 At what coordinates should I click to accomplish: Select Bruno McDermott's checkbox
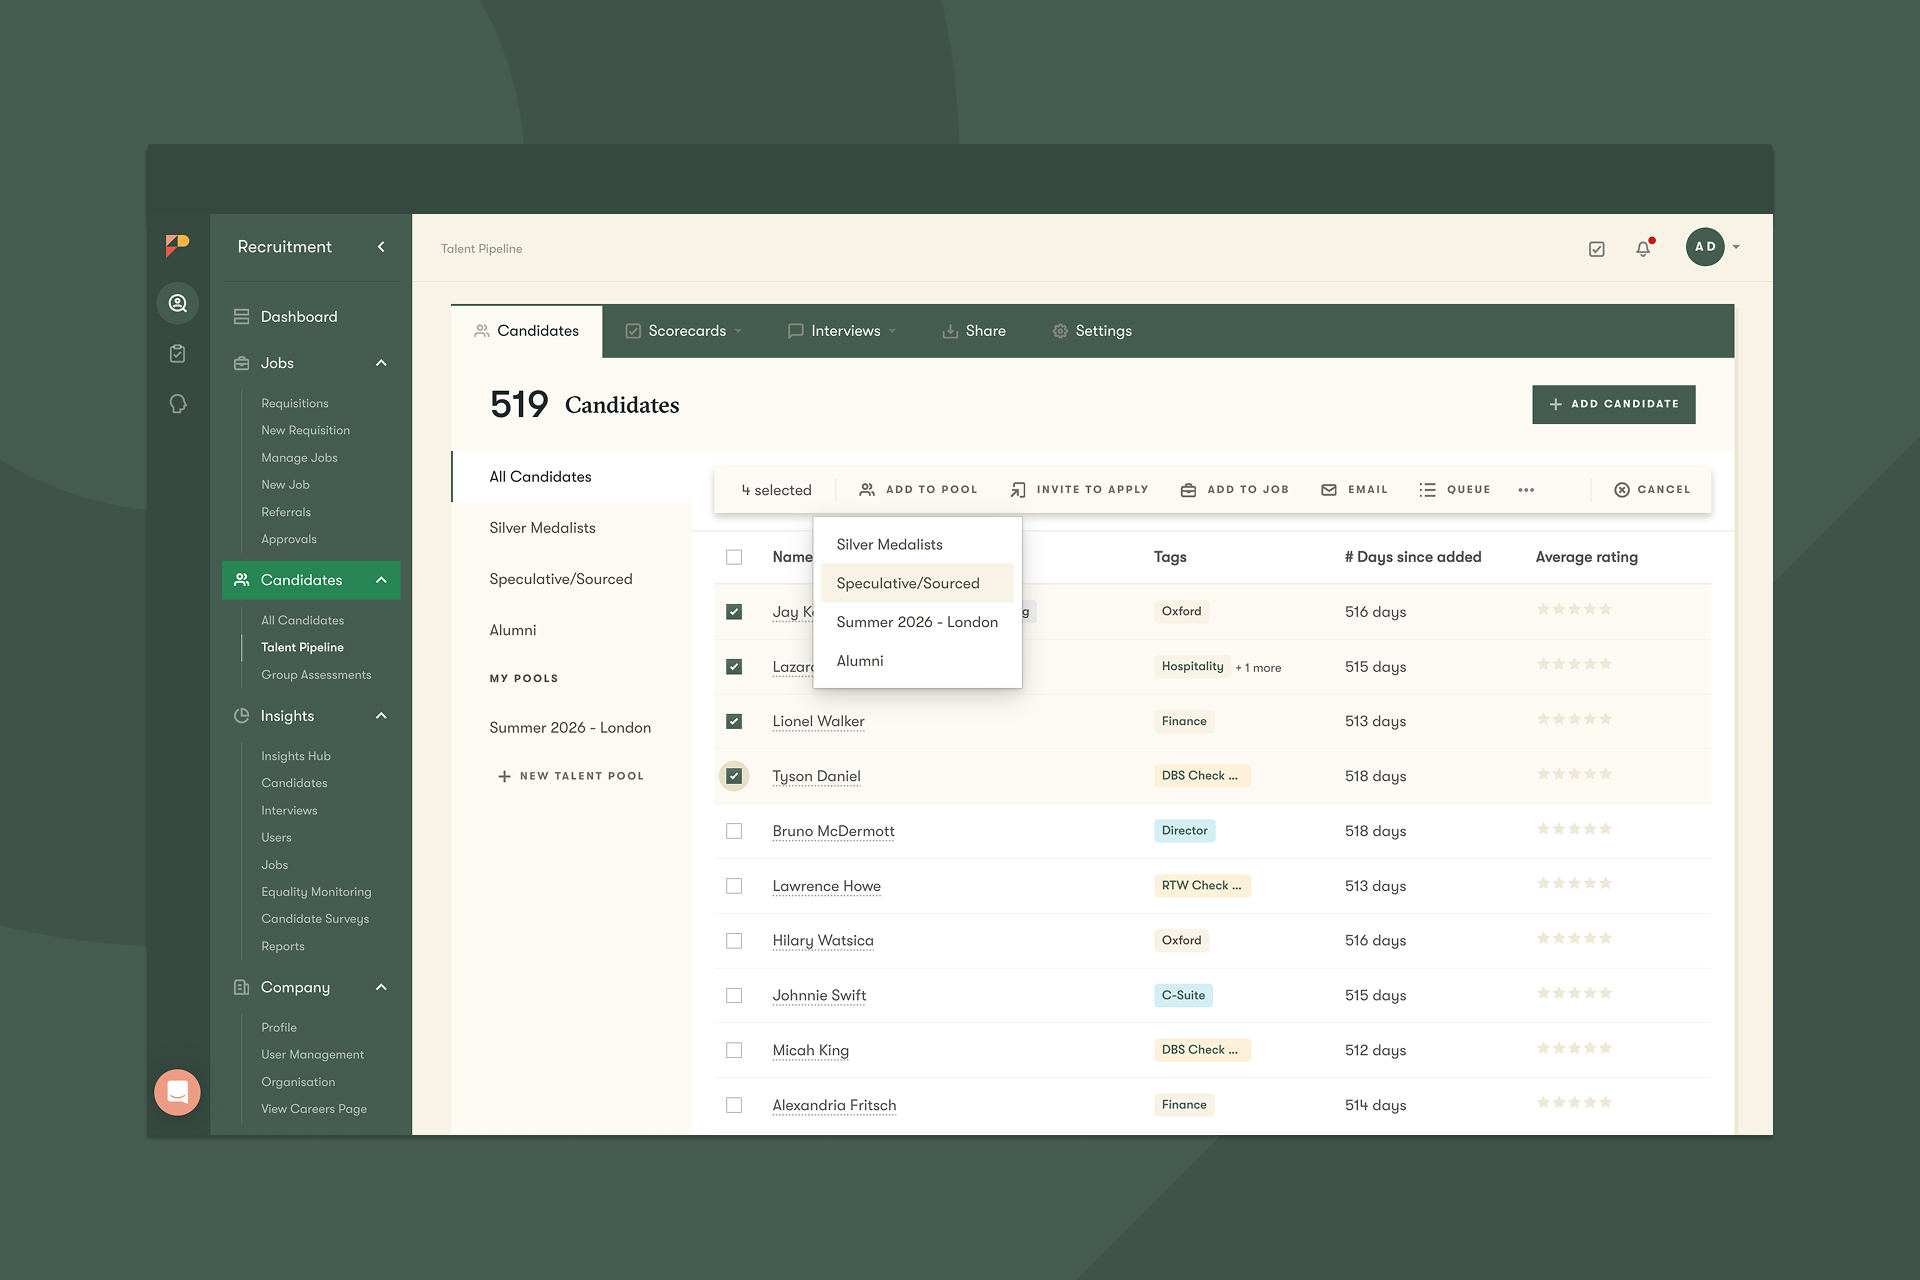point(734,831)
